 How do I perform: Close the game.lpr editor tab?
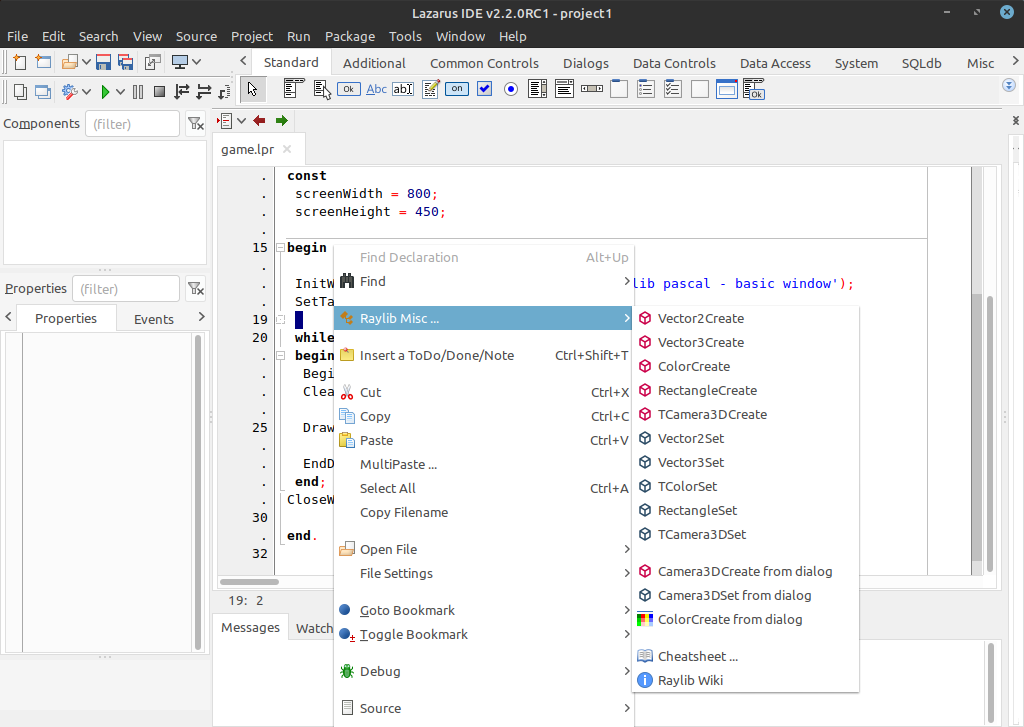(x=287, y=150)
